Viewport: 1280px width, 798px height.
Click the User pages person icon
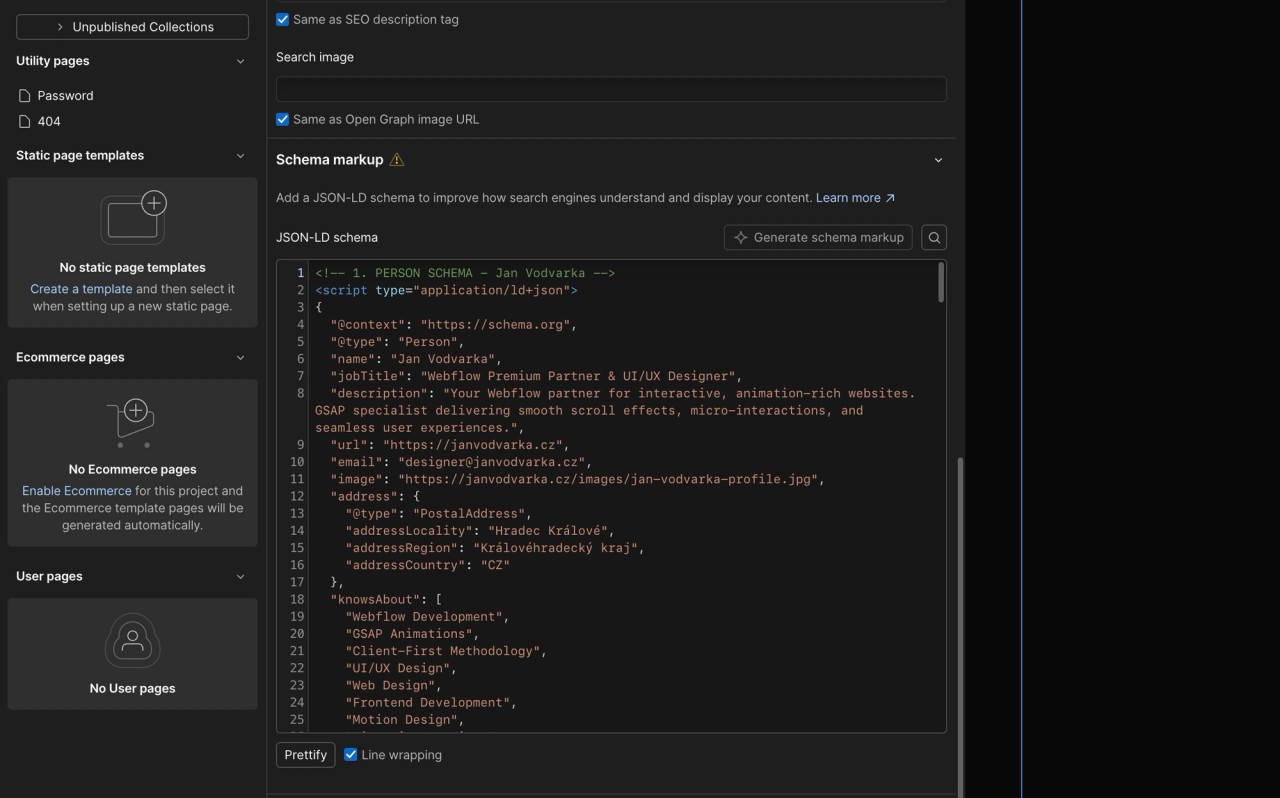tap(133, 641)
